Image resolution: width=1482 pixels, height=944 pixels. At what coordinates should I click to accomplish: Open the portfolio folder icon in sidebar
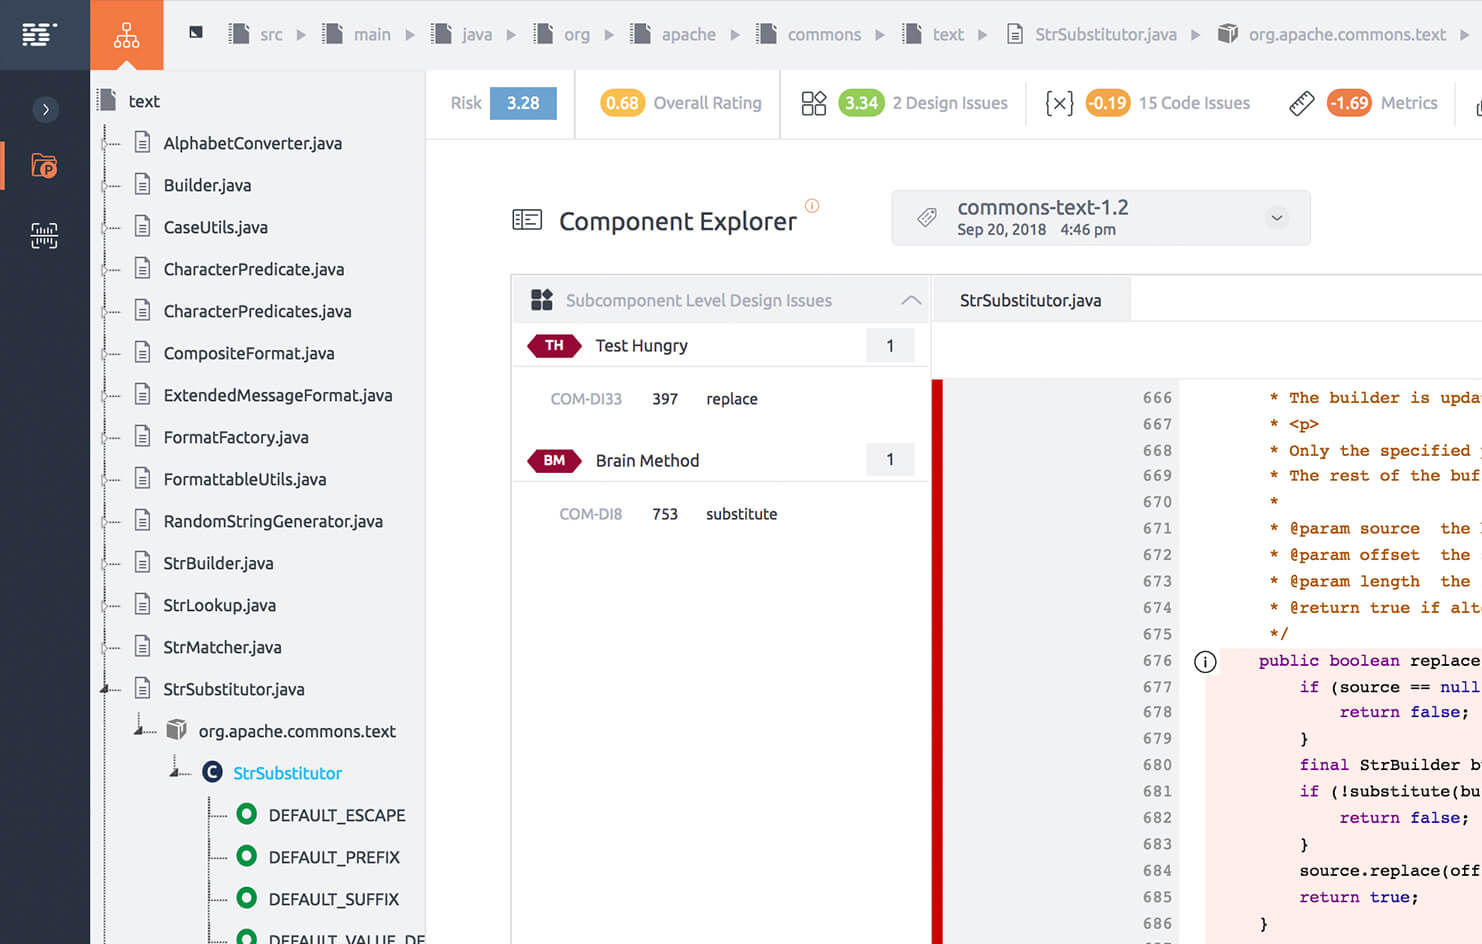(44, 165)
